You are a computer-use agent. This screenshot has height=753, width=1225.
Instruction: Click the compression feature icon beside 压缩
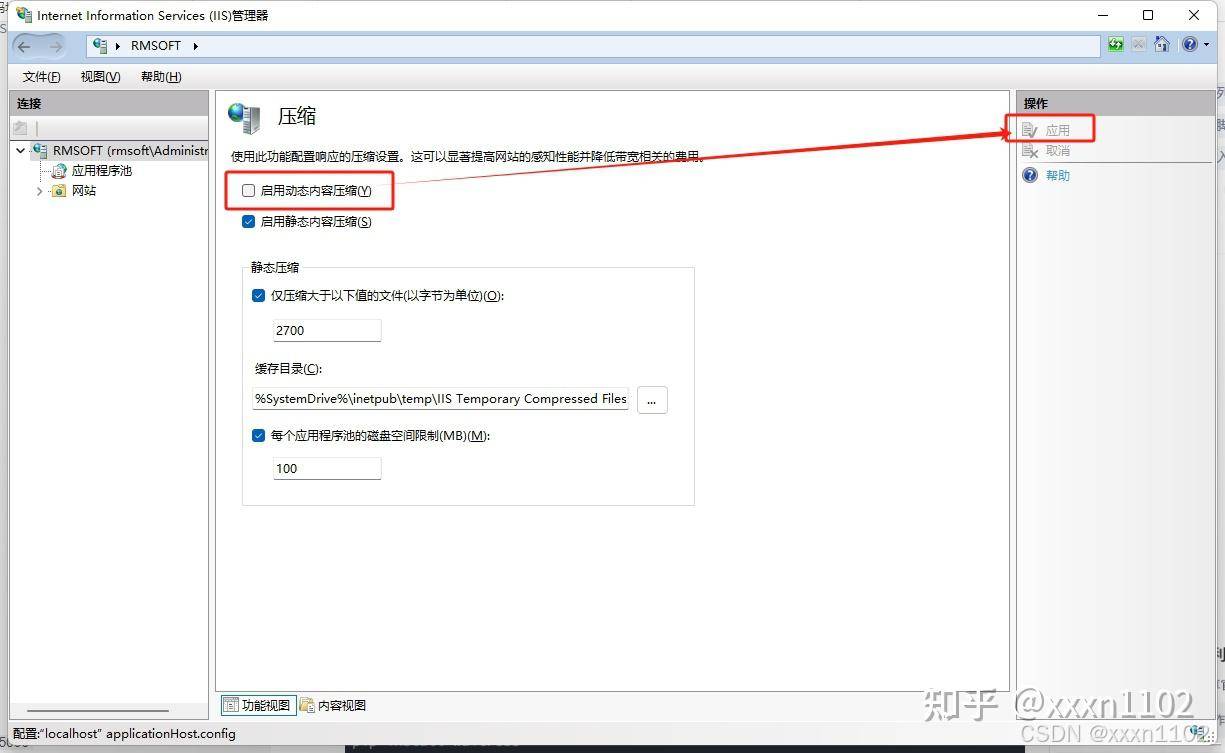(244, 117)
